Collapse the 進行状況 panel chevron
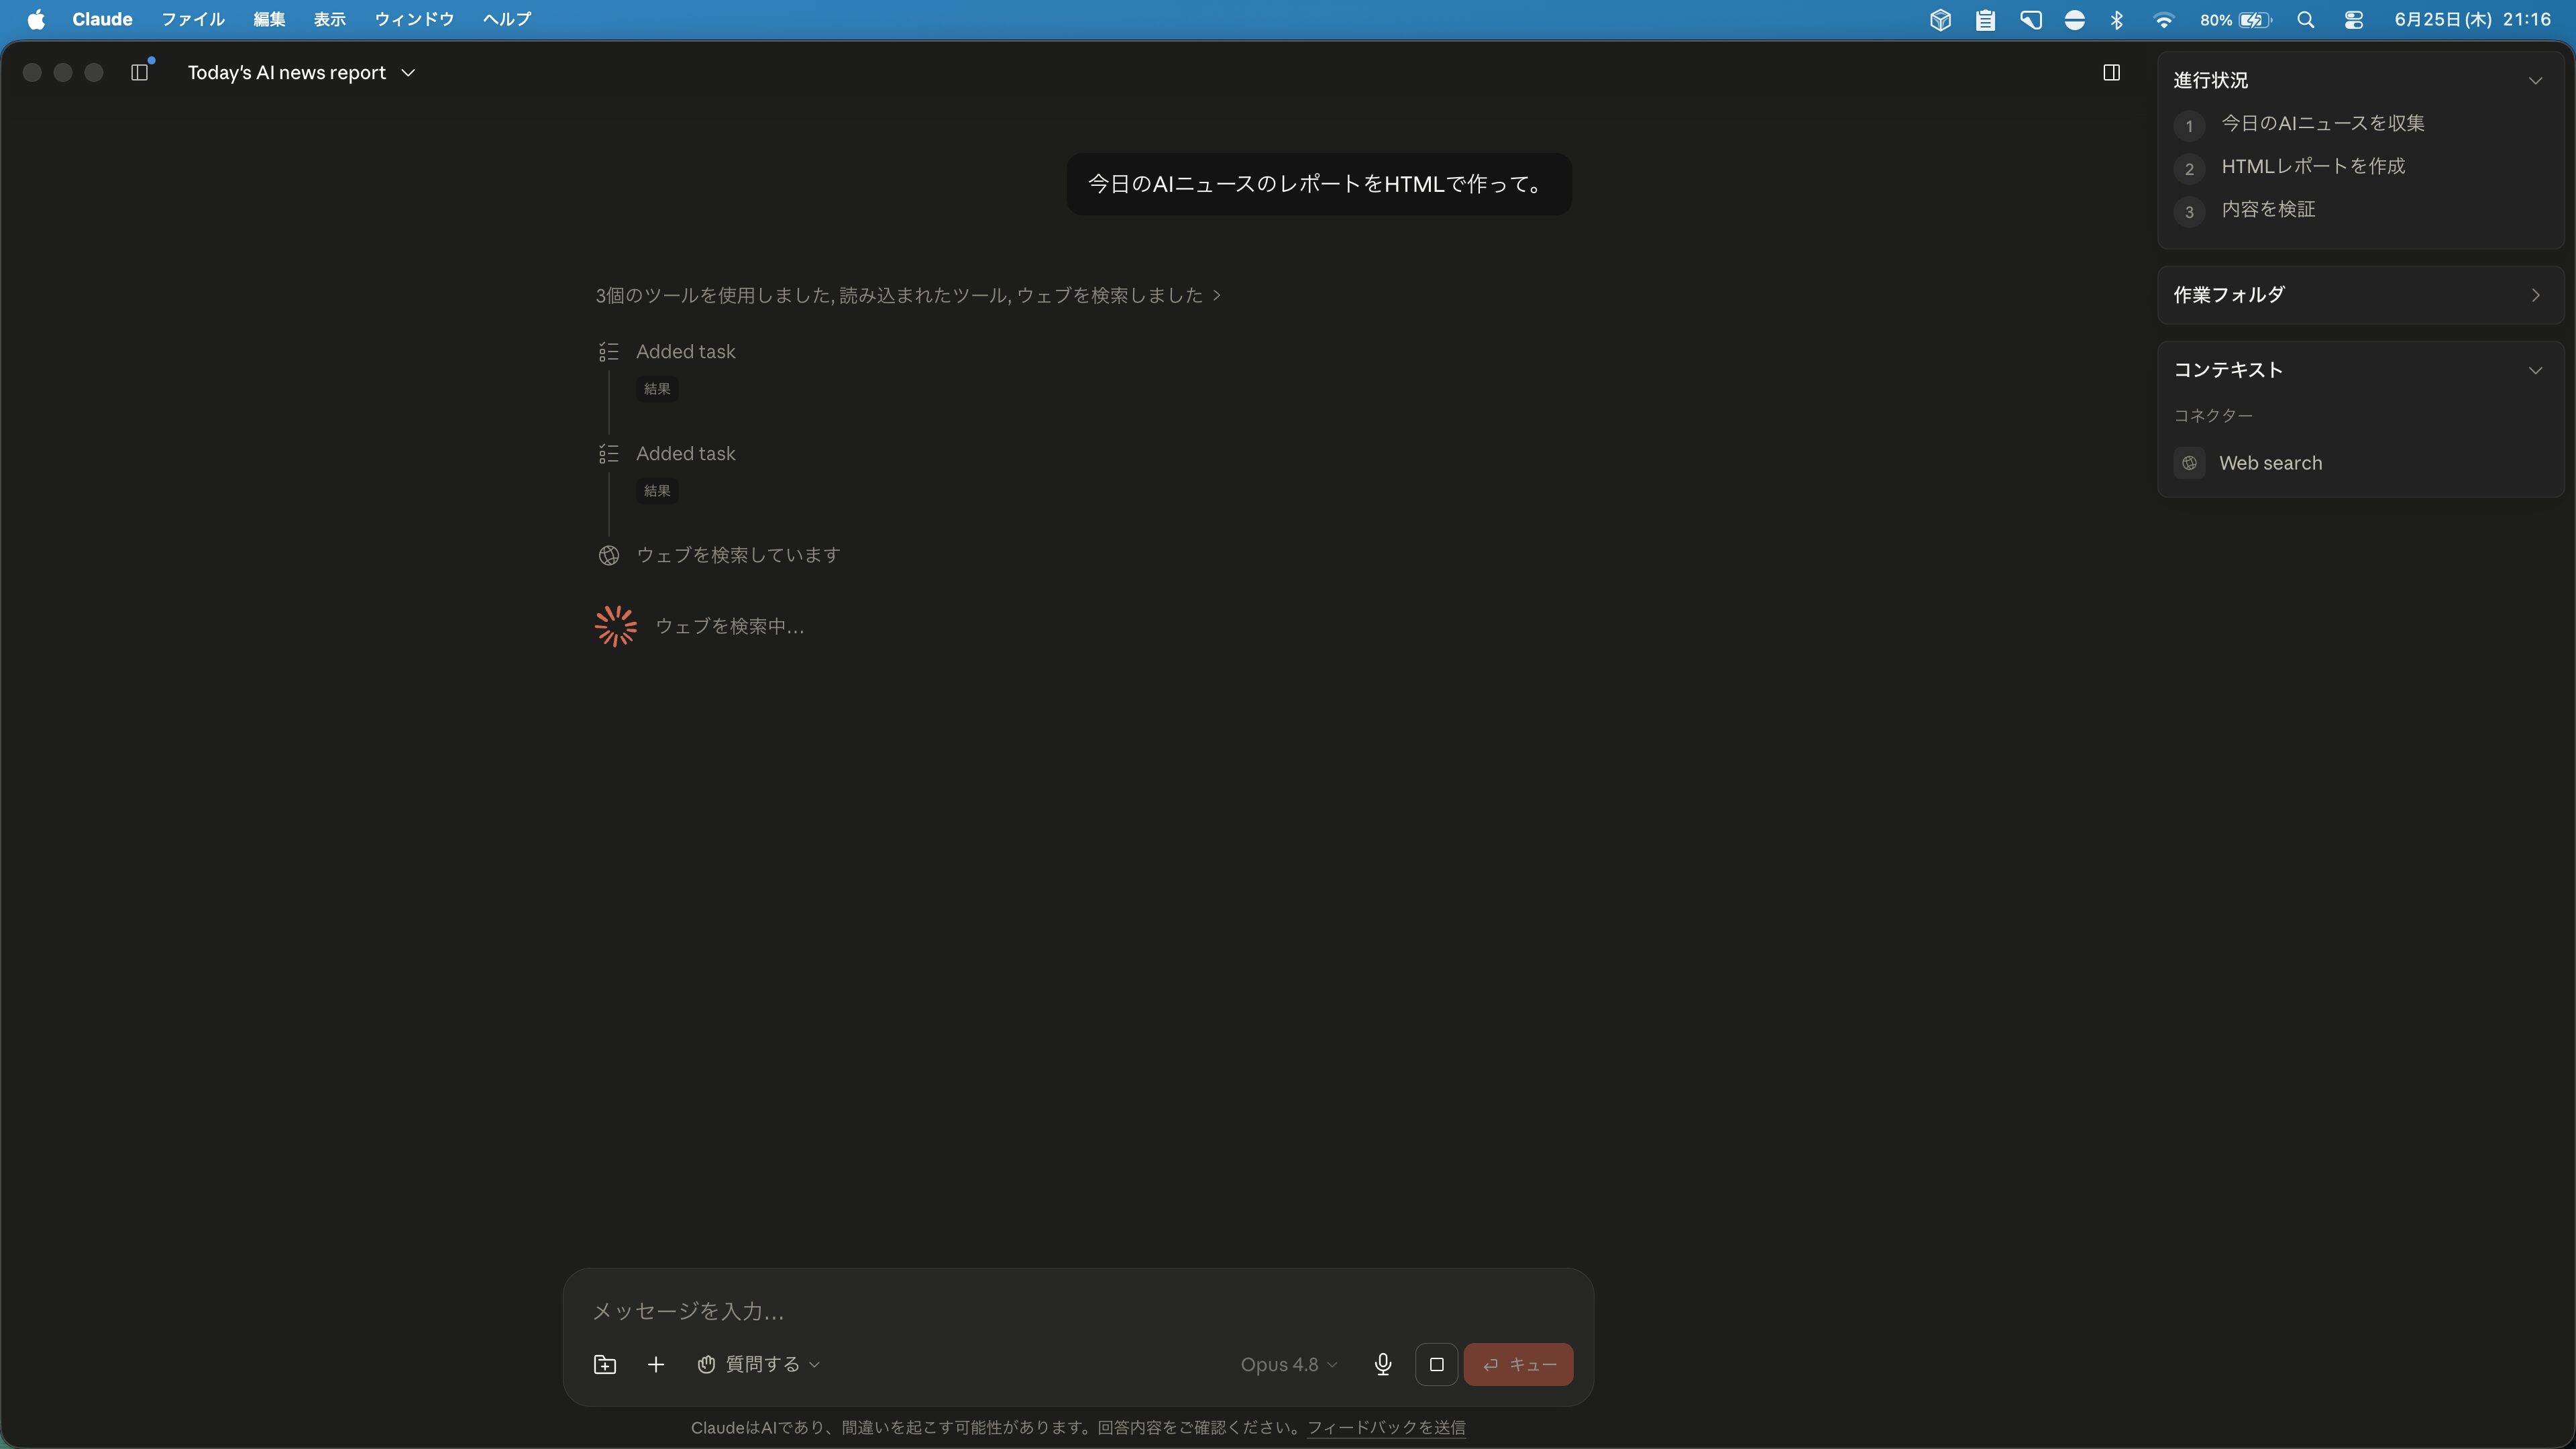Viewport: 2576px width, 1449px height. point(2535,81)
